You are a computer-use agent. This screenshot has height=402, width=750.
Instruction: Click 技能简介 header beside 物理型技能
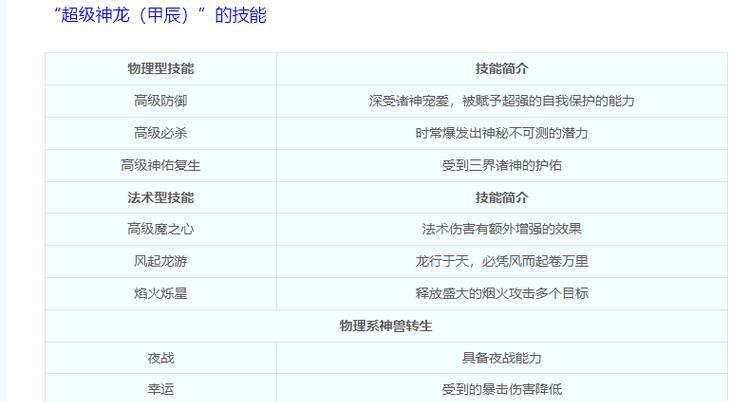click(502, 69)
